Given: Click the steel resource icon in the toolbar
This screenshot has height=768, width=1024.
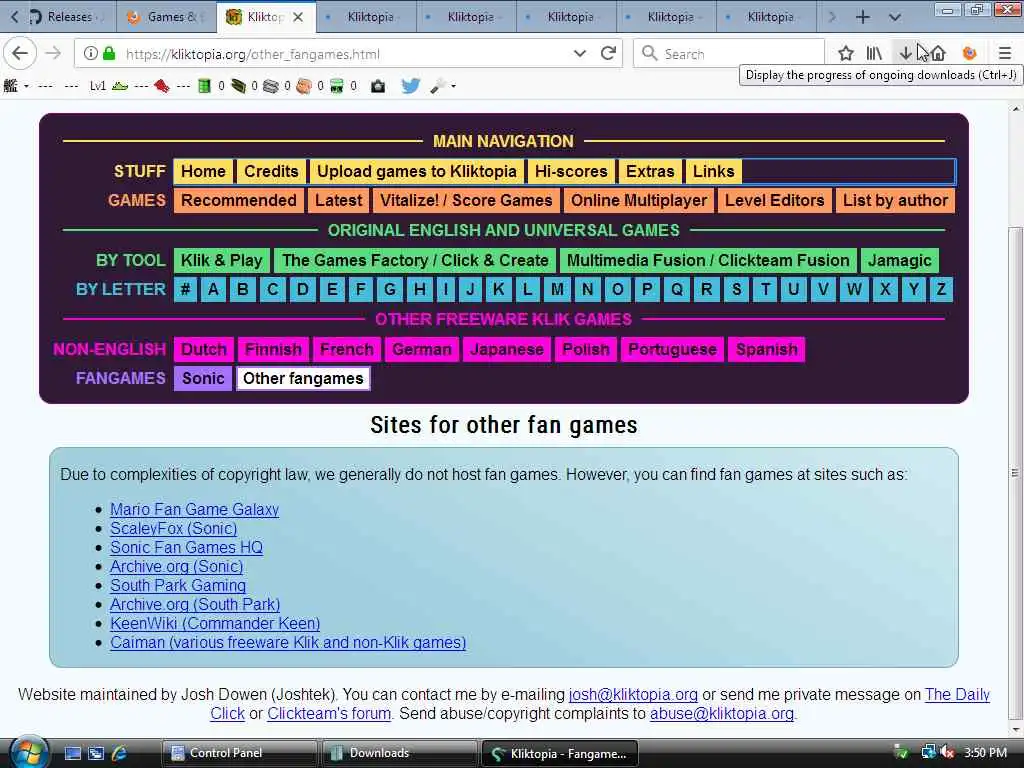Looking at the screenshot, I should click(271, 86).
